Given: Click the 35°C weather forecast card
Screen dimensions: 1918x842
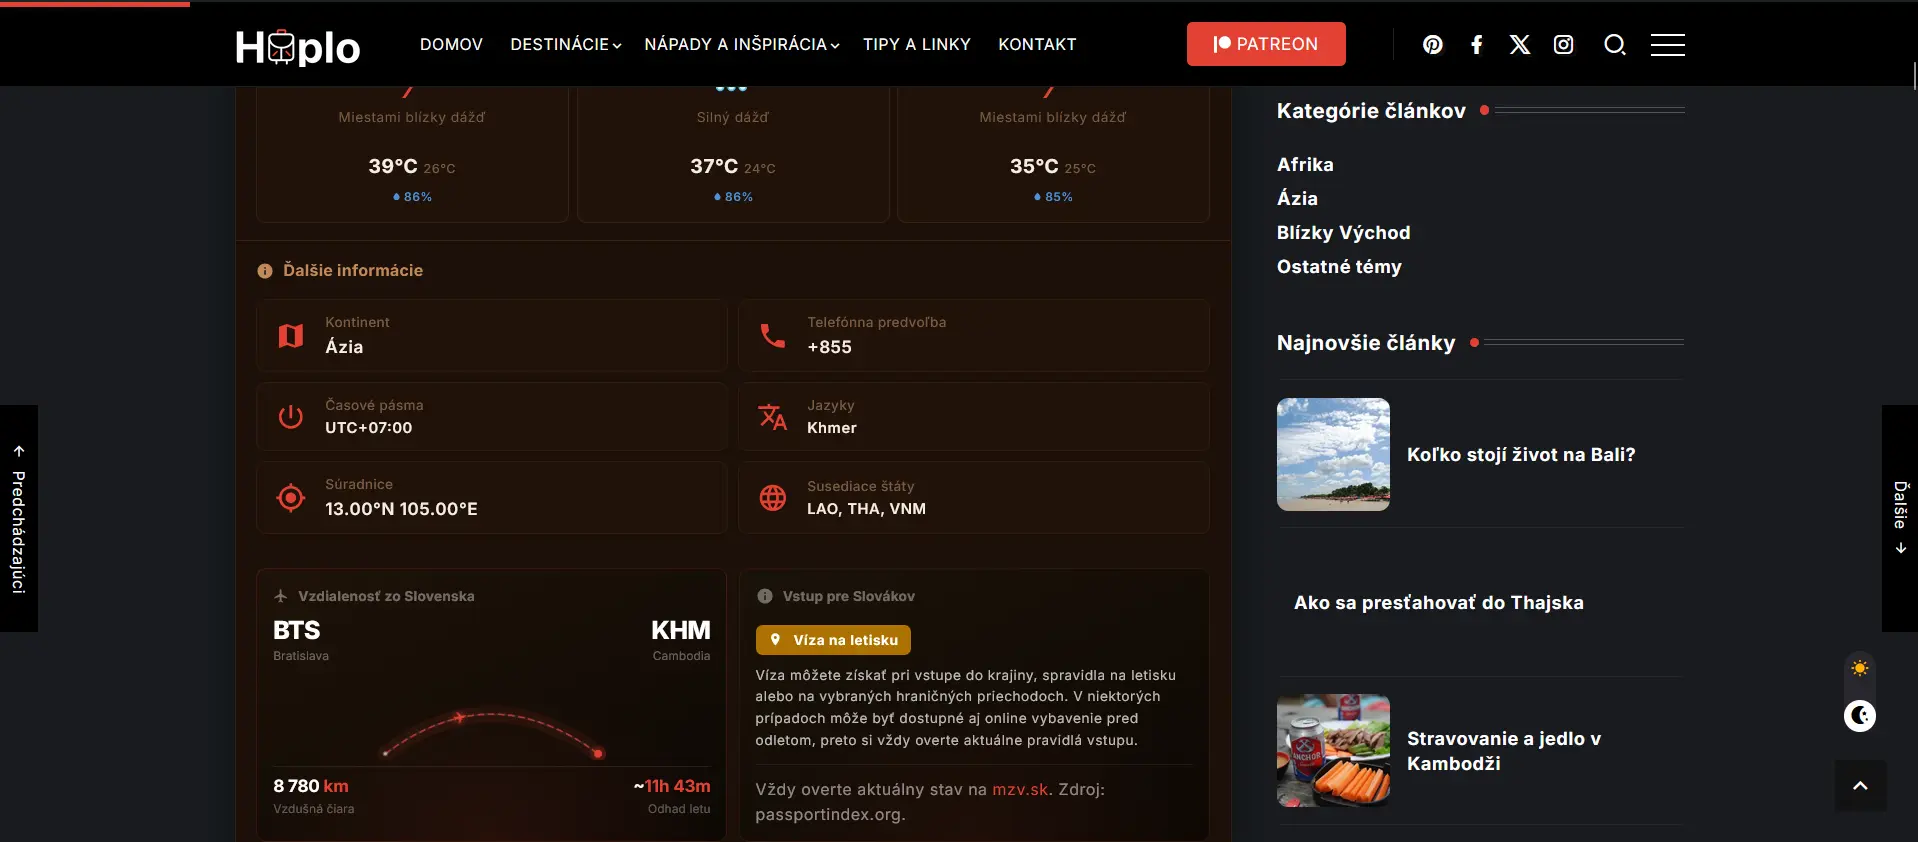Looking at the screenshot, I should pyautogui.click(x=1053, y=154).
